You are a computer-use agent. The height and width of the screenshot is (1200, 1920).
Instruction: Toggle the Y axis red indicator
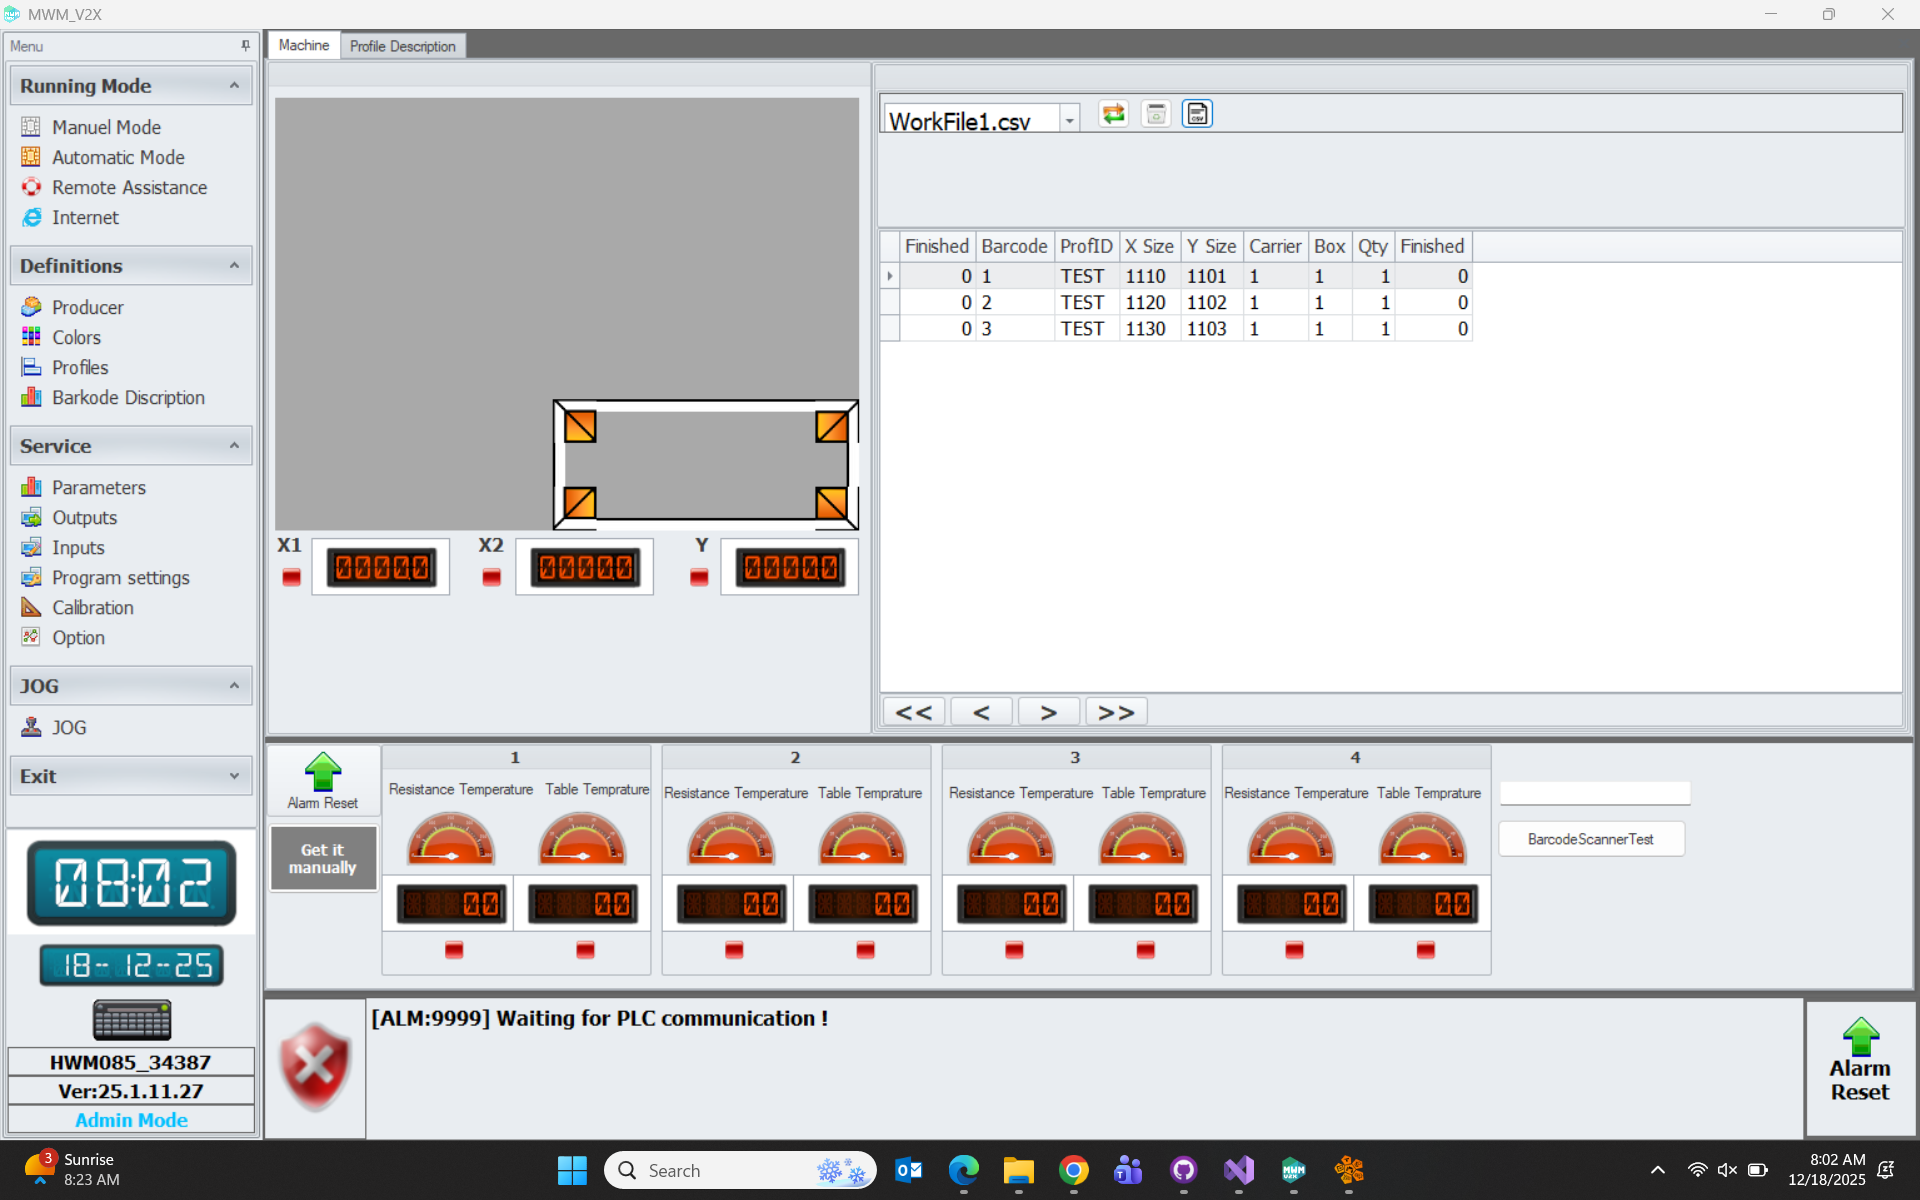pyautogui.click(x=699, y=577)
